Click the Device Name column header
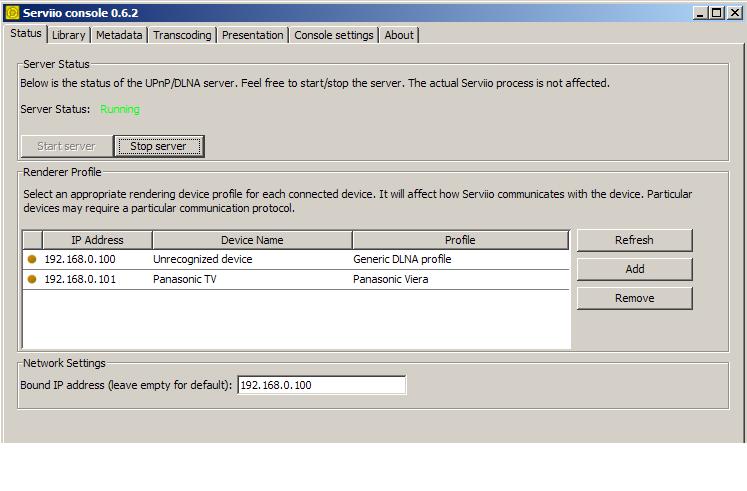Screen dimensions: 747x491 point(252,240)
